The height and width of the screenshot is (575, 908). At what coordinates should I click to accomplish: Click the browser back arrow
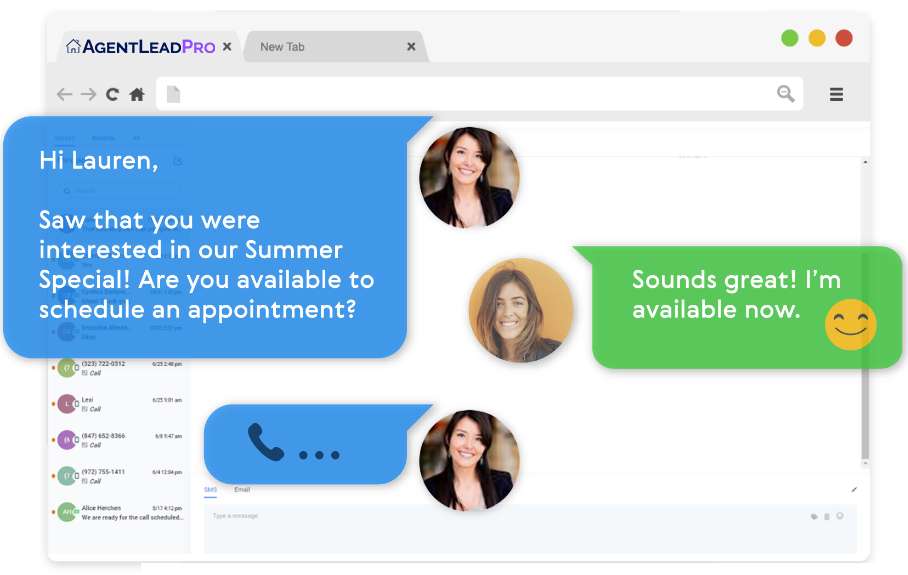click(x=64, y=94)
